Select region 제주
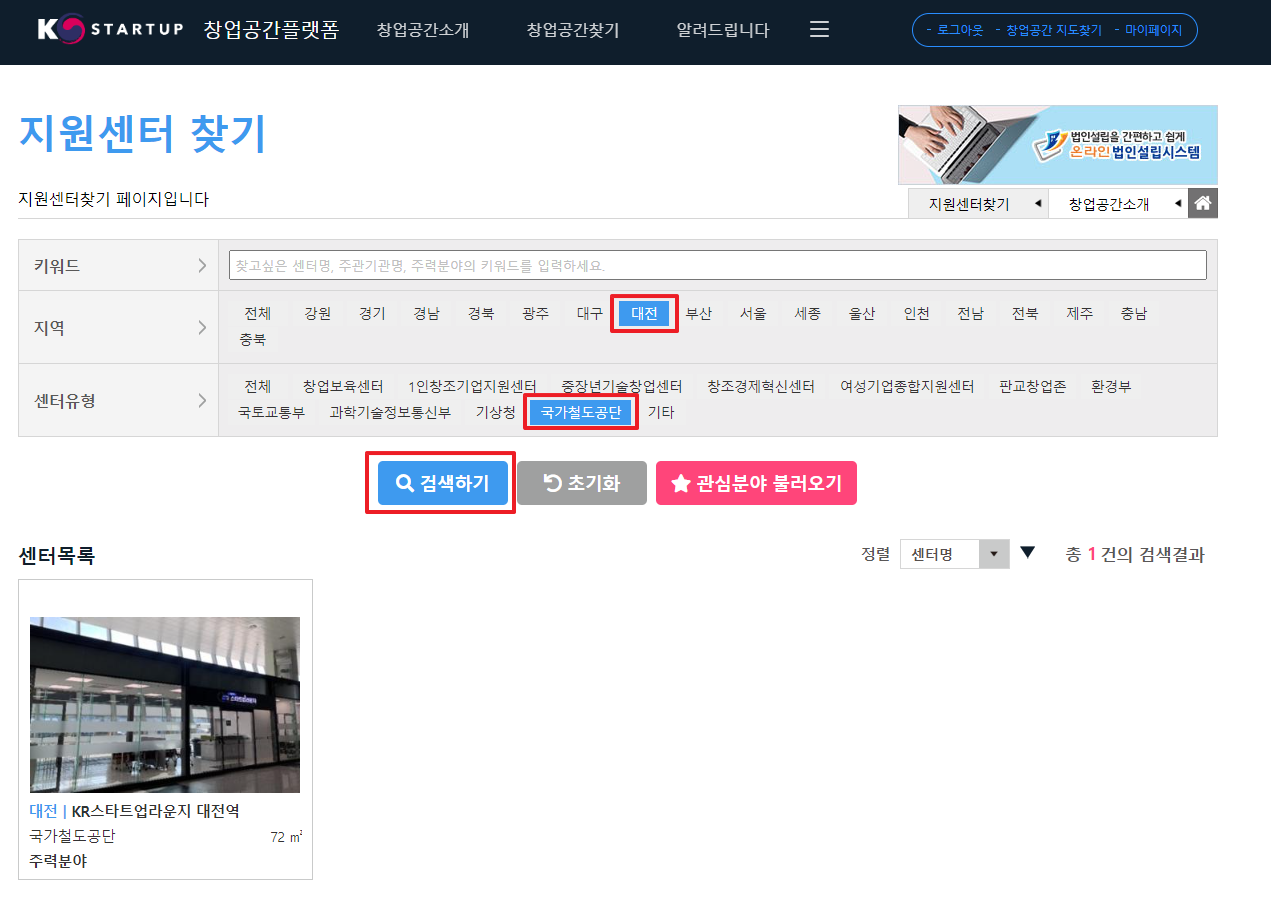The width and height of the screenshot is (1271, 904). point(1079,313)
